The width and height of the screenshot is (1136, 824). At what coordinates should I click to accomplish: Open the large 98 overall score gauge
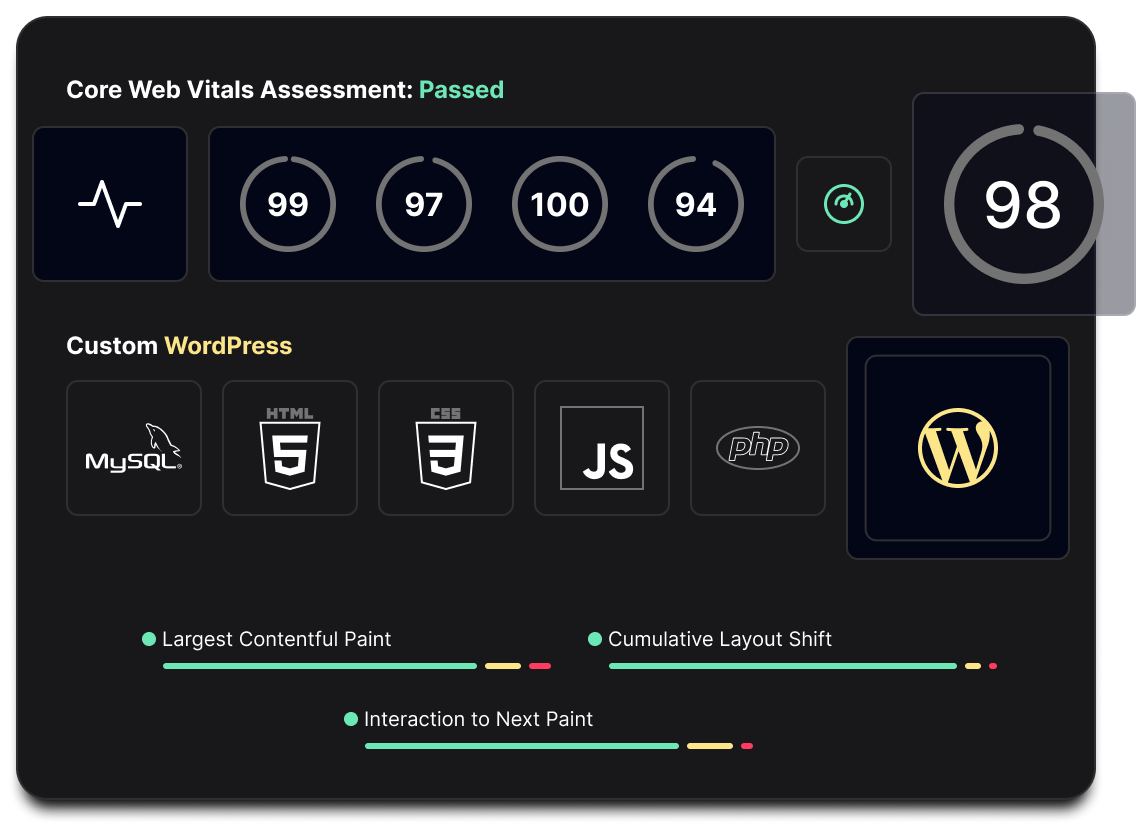point(1023,204)
